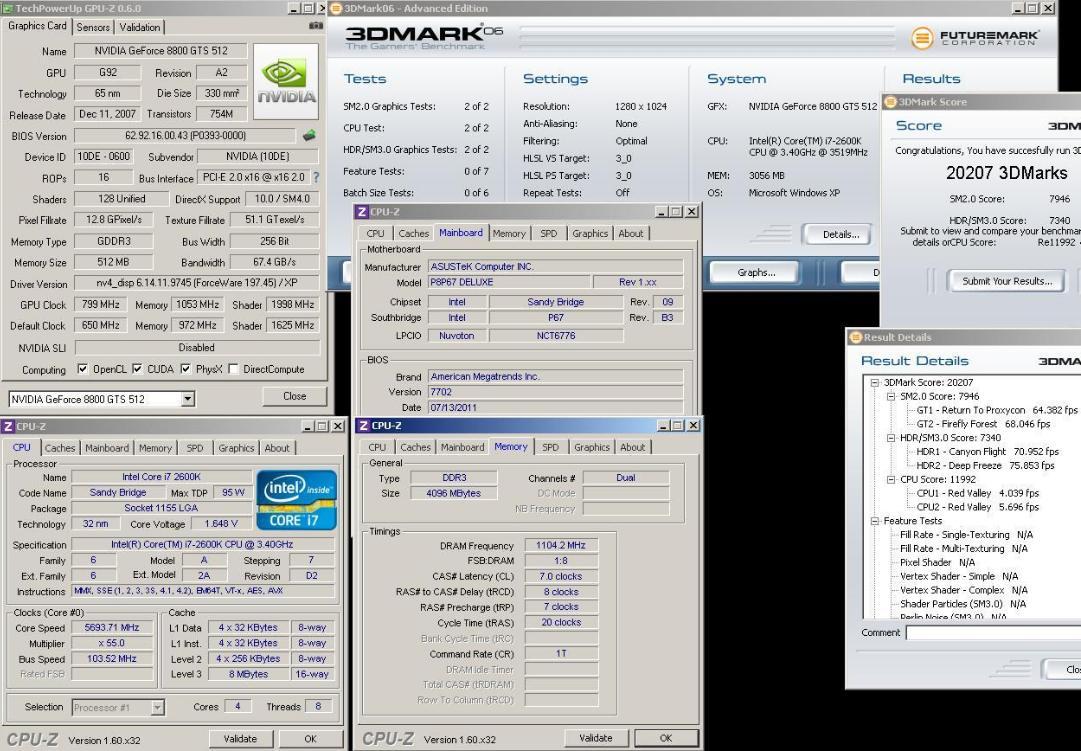The height and width of the screenshot is (751, 1081).
Task: Open About tab in the CPU-Z Mainboard window
Action: 631,233
